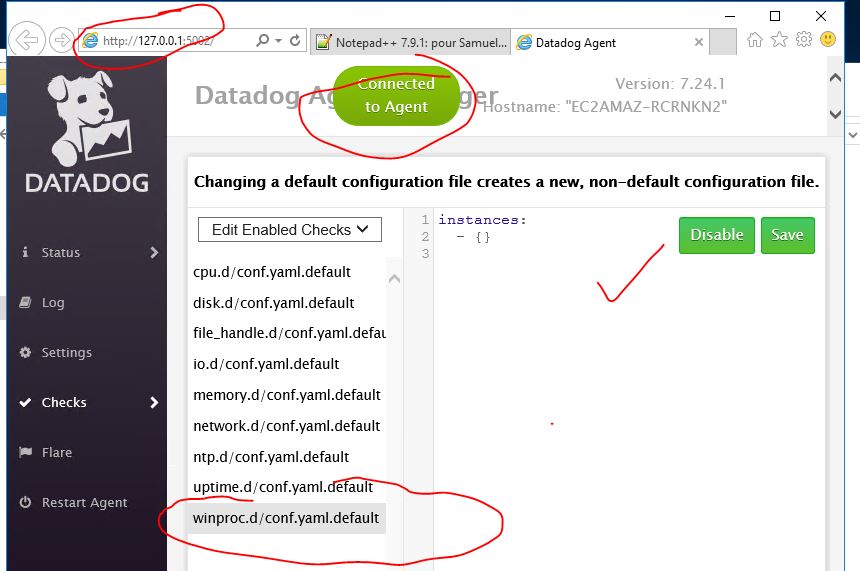Viewport: 860px width, 571px height.
Task: Click the browser forward arrow button
Action: coord(61,40)
